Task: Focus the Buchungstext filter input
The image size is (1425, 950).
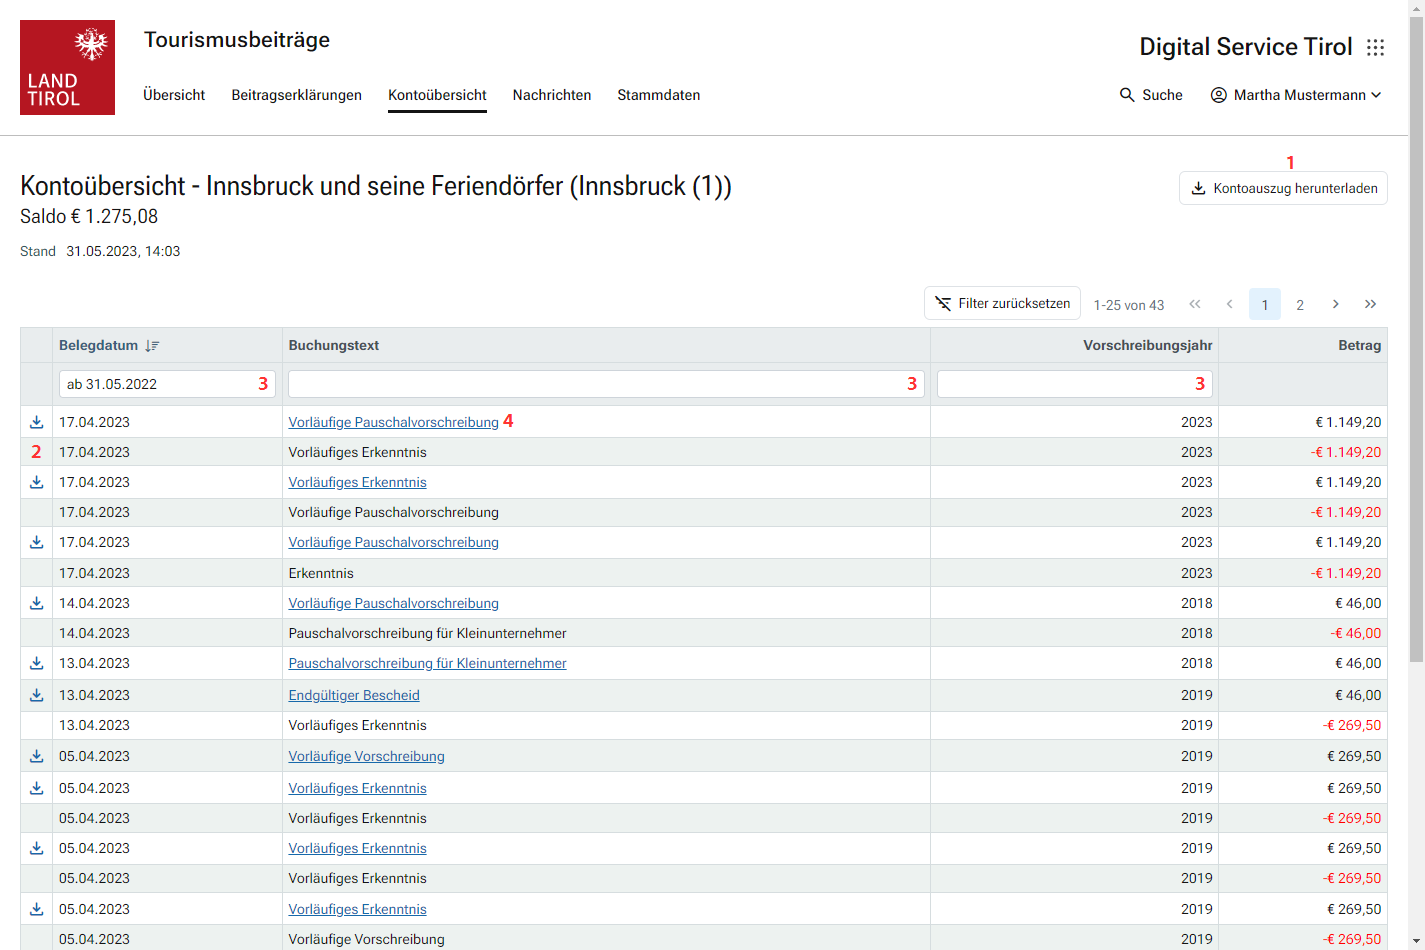Action: [x=595, y=384]
